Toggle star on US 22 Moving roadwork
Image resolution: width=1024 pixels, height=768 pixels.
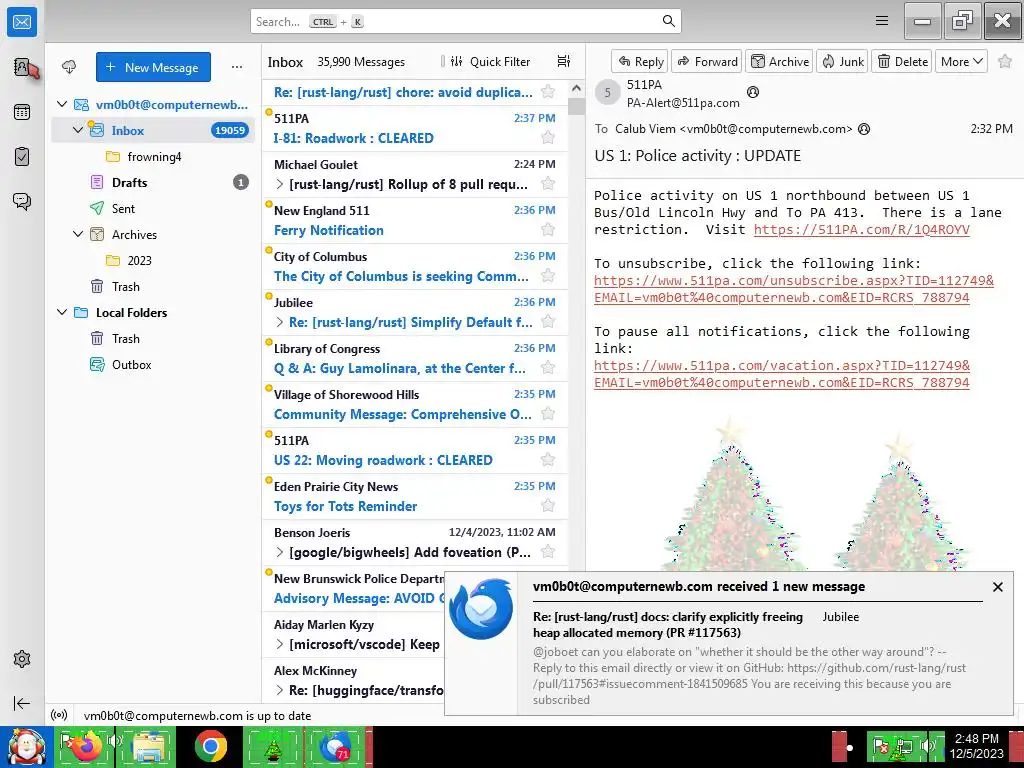tap(548, 460)
